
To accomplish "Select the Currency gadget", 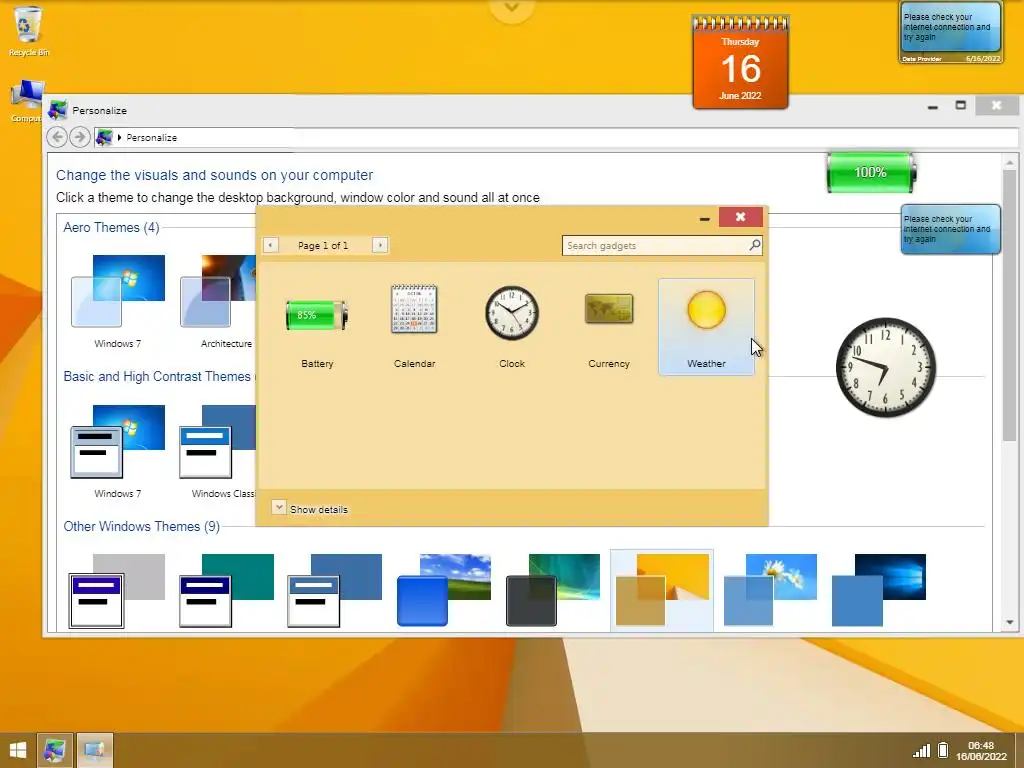I will click(609, 327).
